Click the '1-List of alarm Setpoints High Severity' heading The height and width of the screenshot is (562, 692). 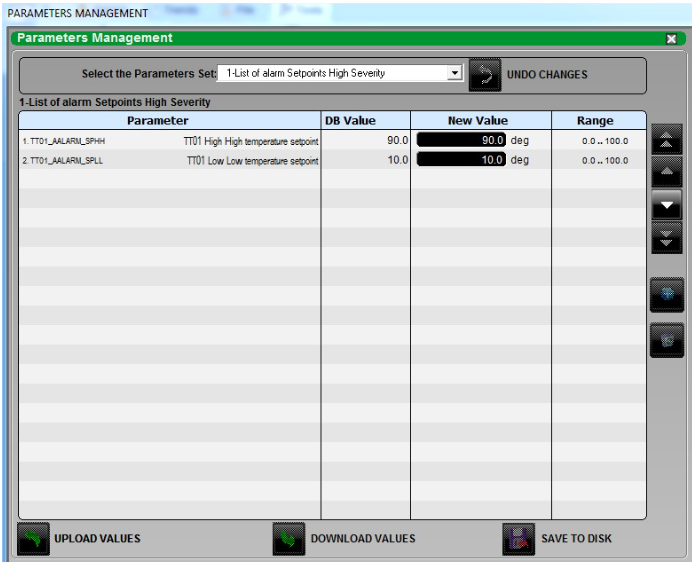tap(115, 102)
